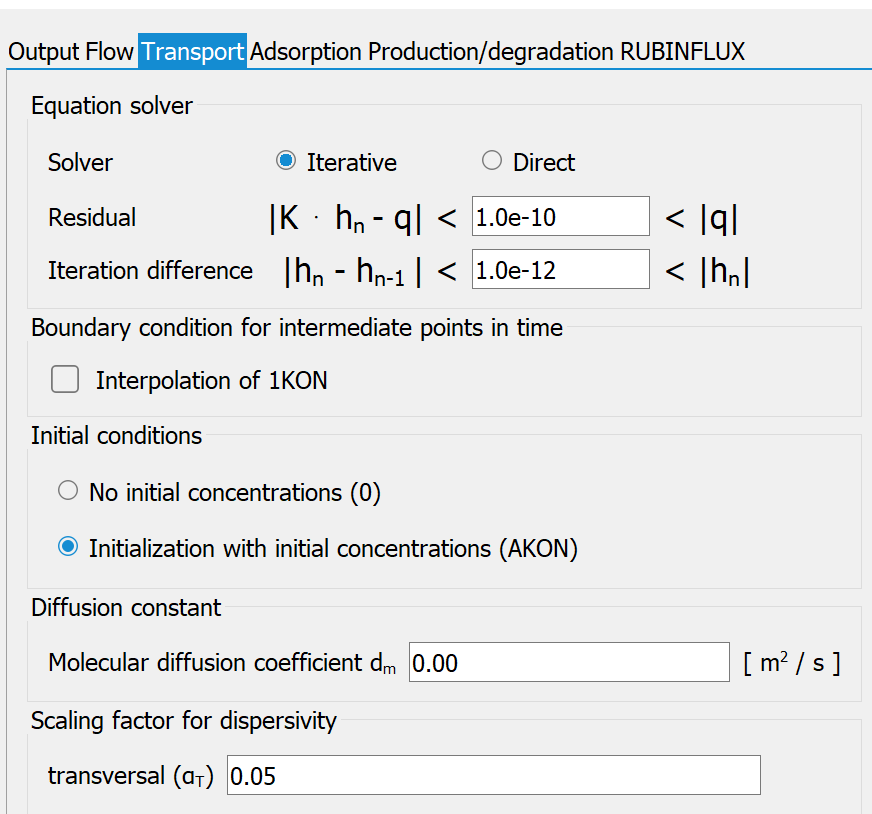Select the Transport tab
This screenshot has height=814, width=872.
pyautogui.click(x=192, y=52)
